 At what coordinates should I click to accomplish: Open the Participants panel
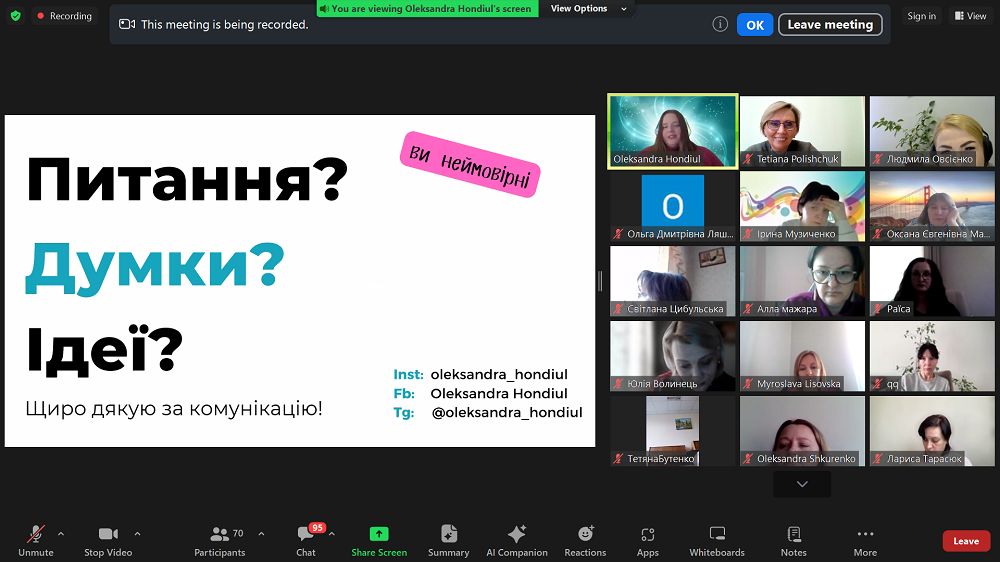point(220,540)
